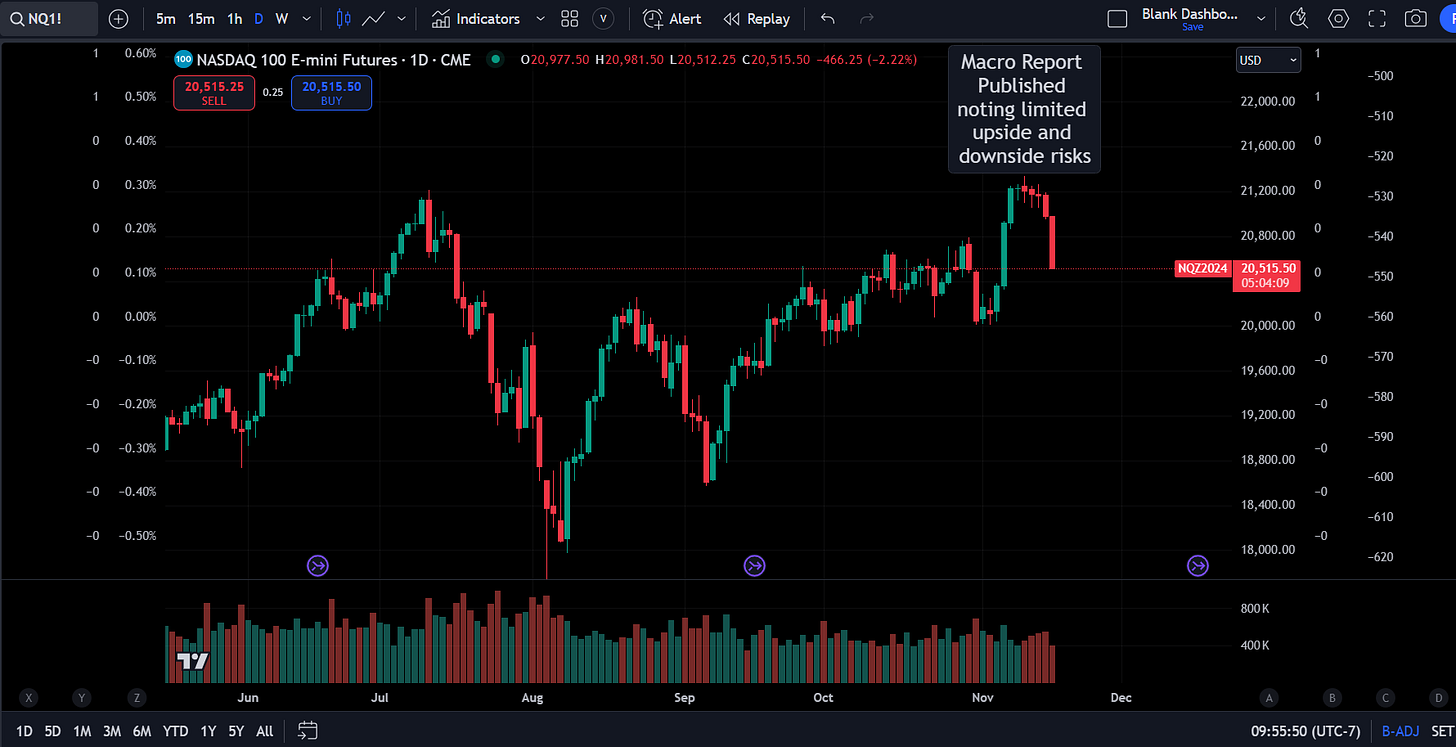
Task: Click the red 20,515.25 SELL button
Action: pos(213,93)
